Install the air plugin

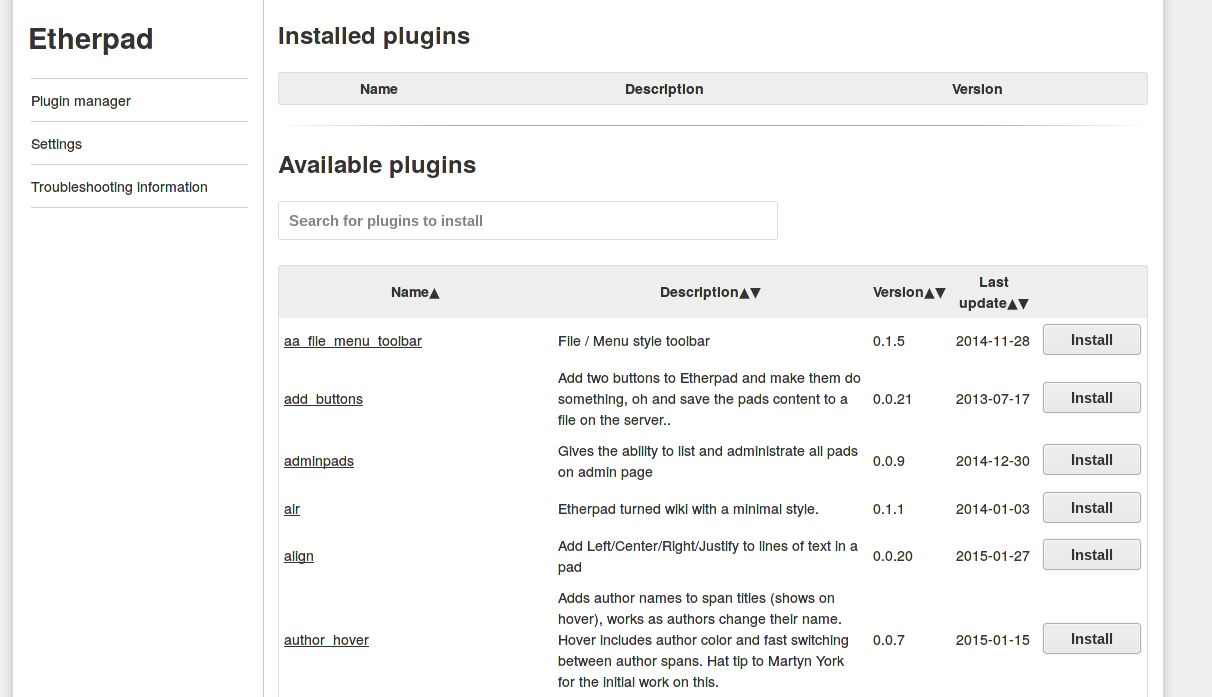click(1091, 508)
